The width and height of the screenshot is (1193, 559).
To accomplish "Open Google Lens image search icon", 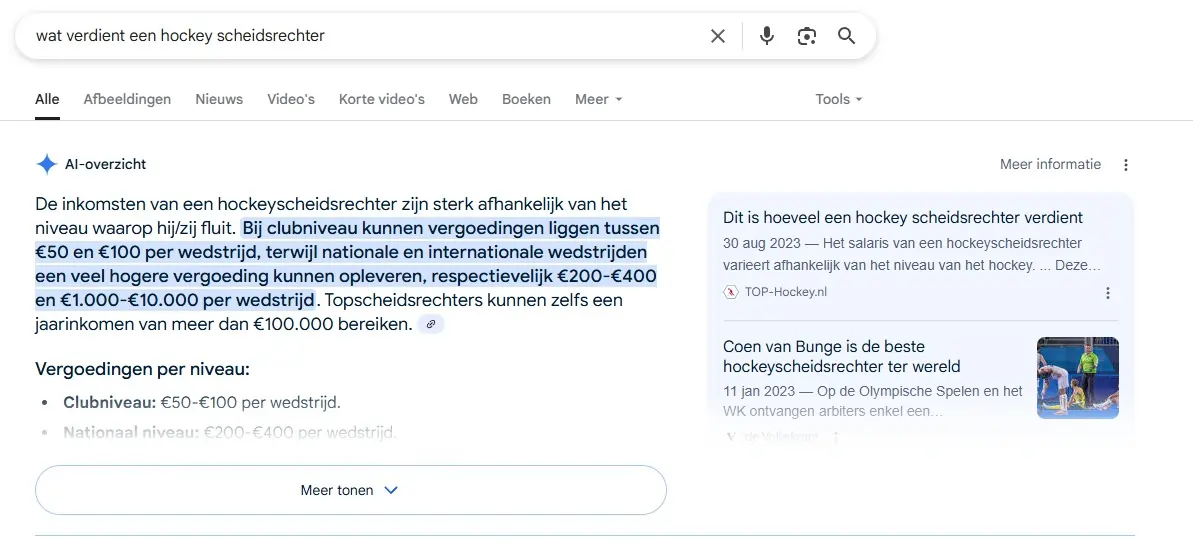I will point(807,36).
